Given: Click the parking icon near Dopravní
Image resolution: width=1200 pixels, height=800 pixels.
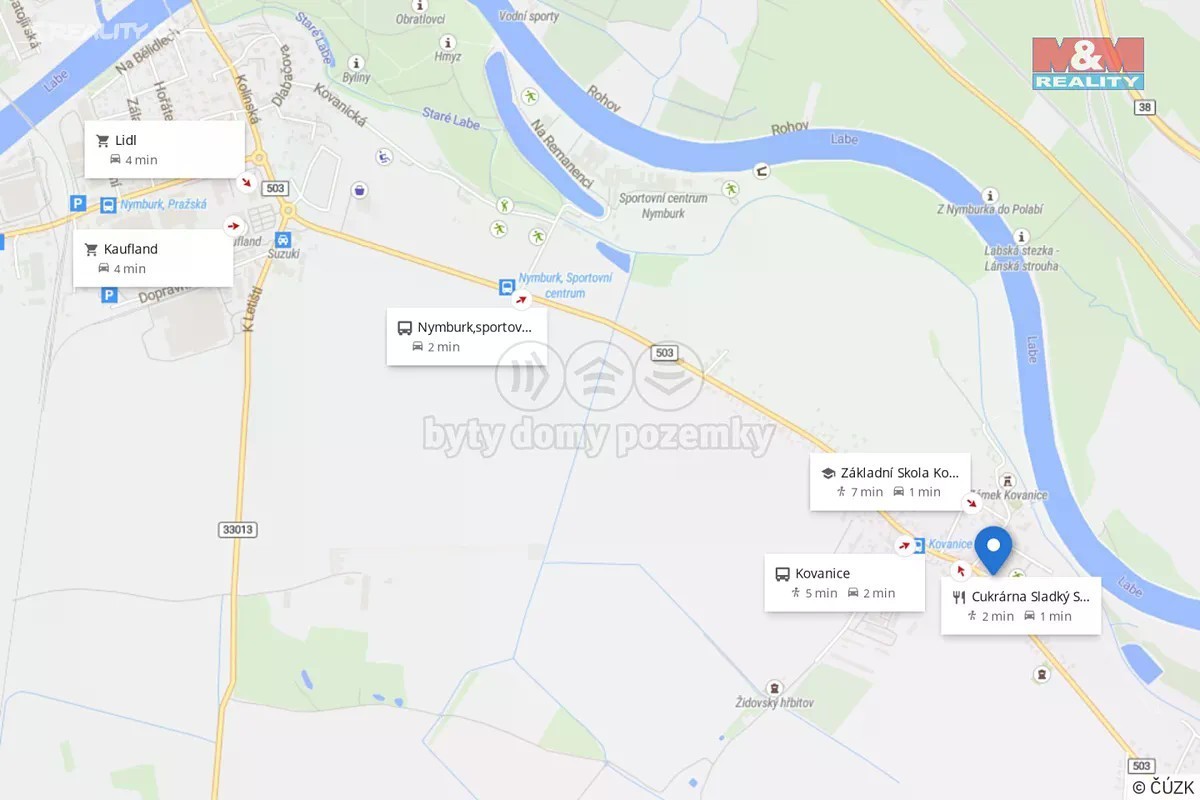Looking at the screenshot, I should [109, 295].
